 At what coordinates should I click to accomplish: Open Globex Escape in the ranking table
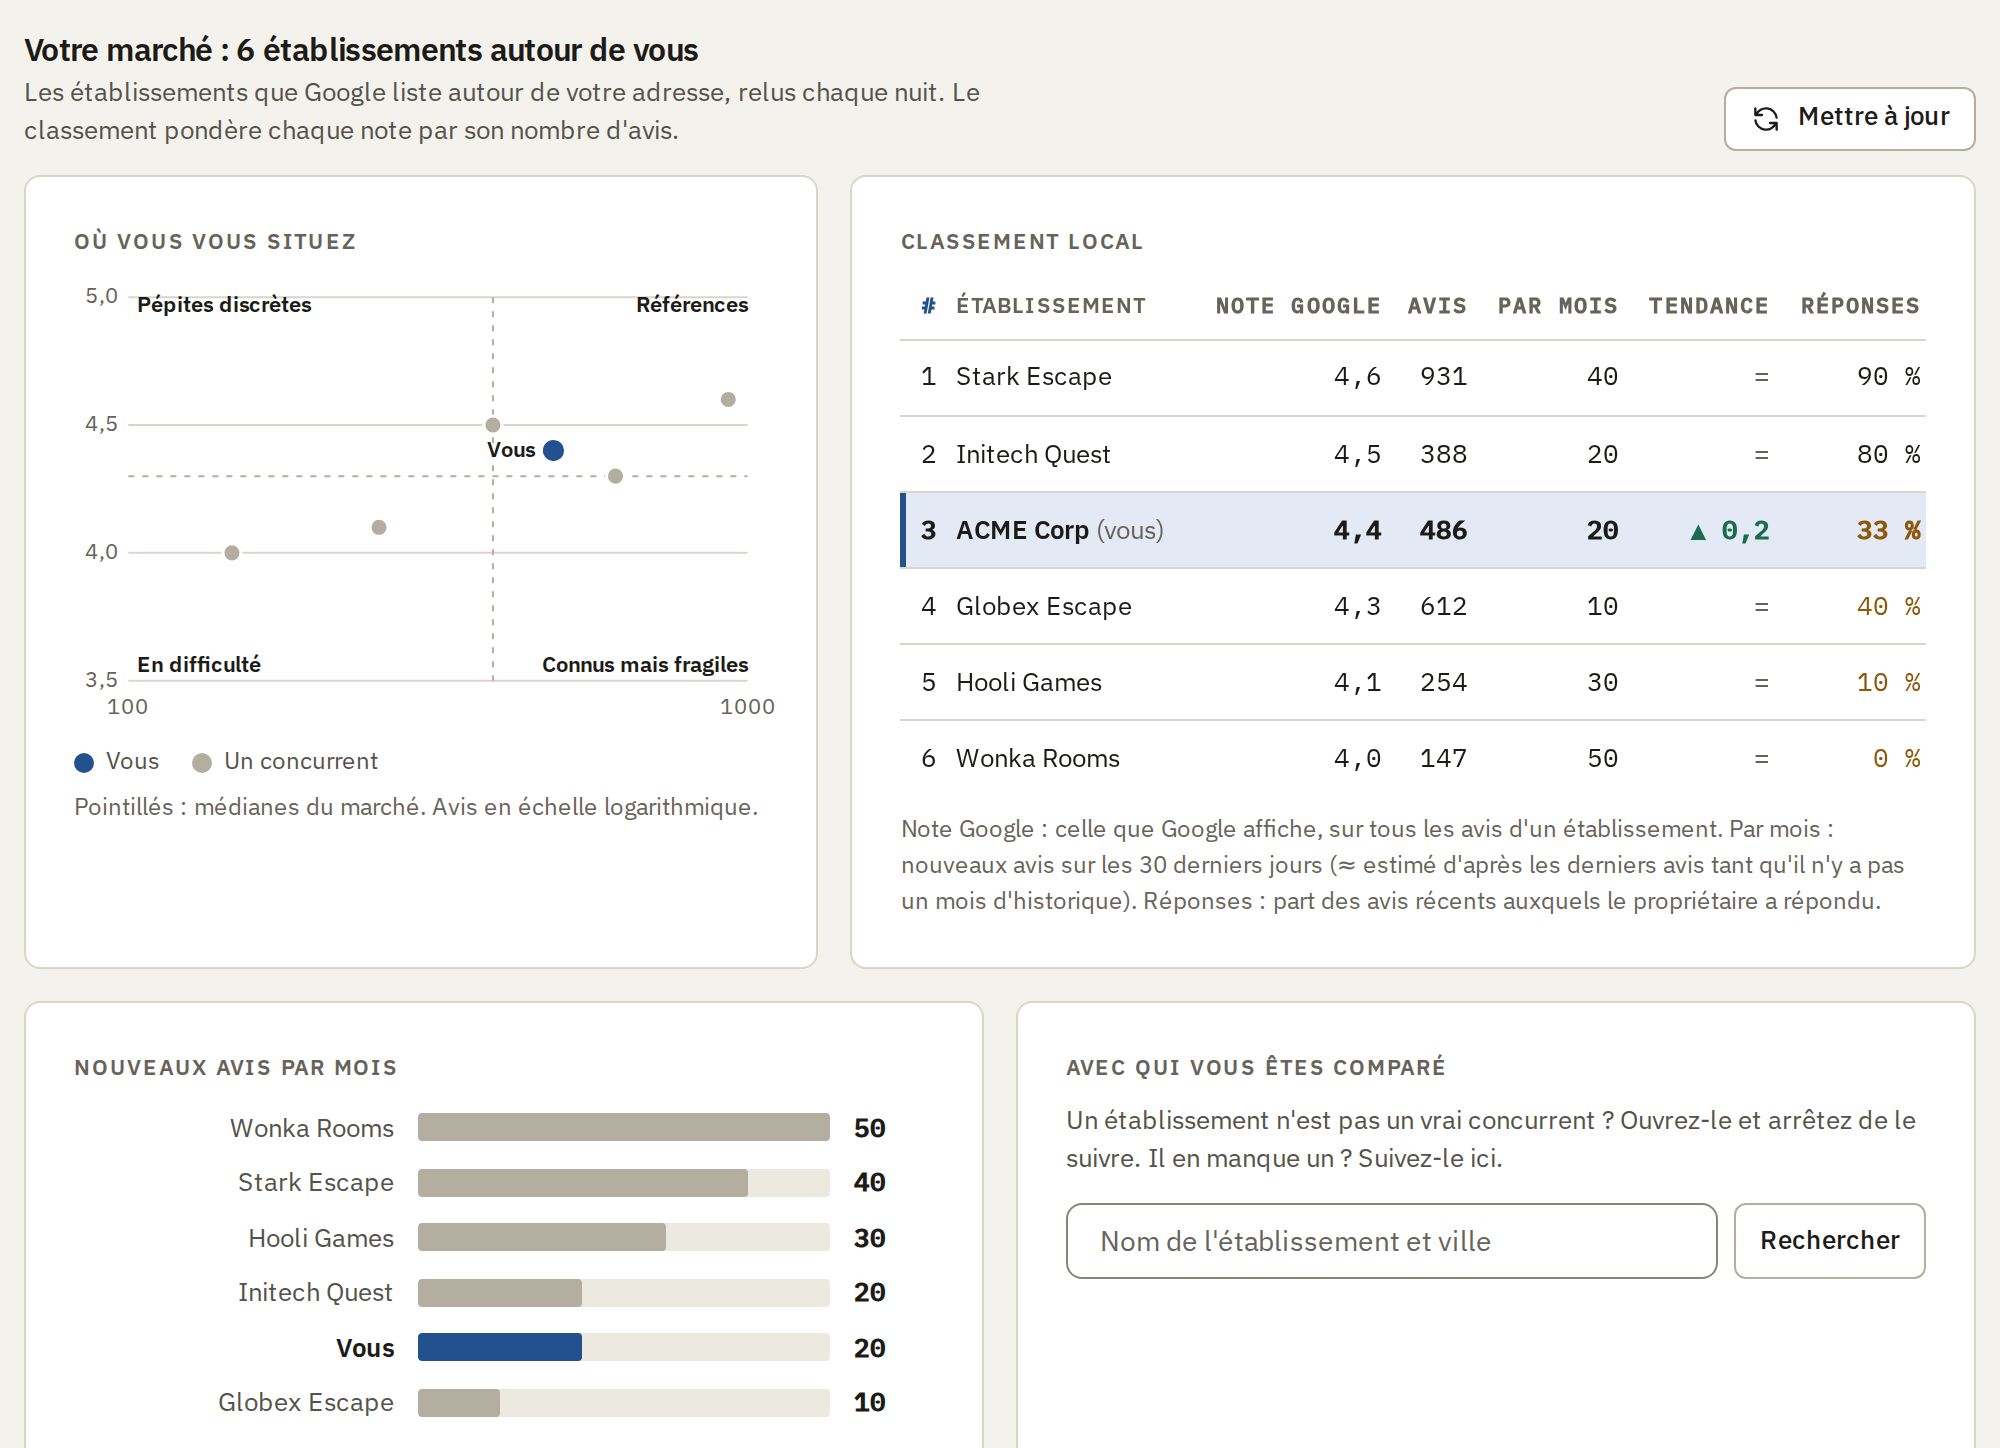coord(1413,606)
